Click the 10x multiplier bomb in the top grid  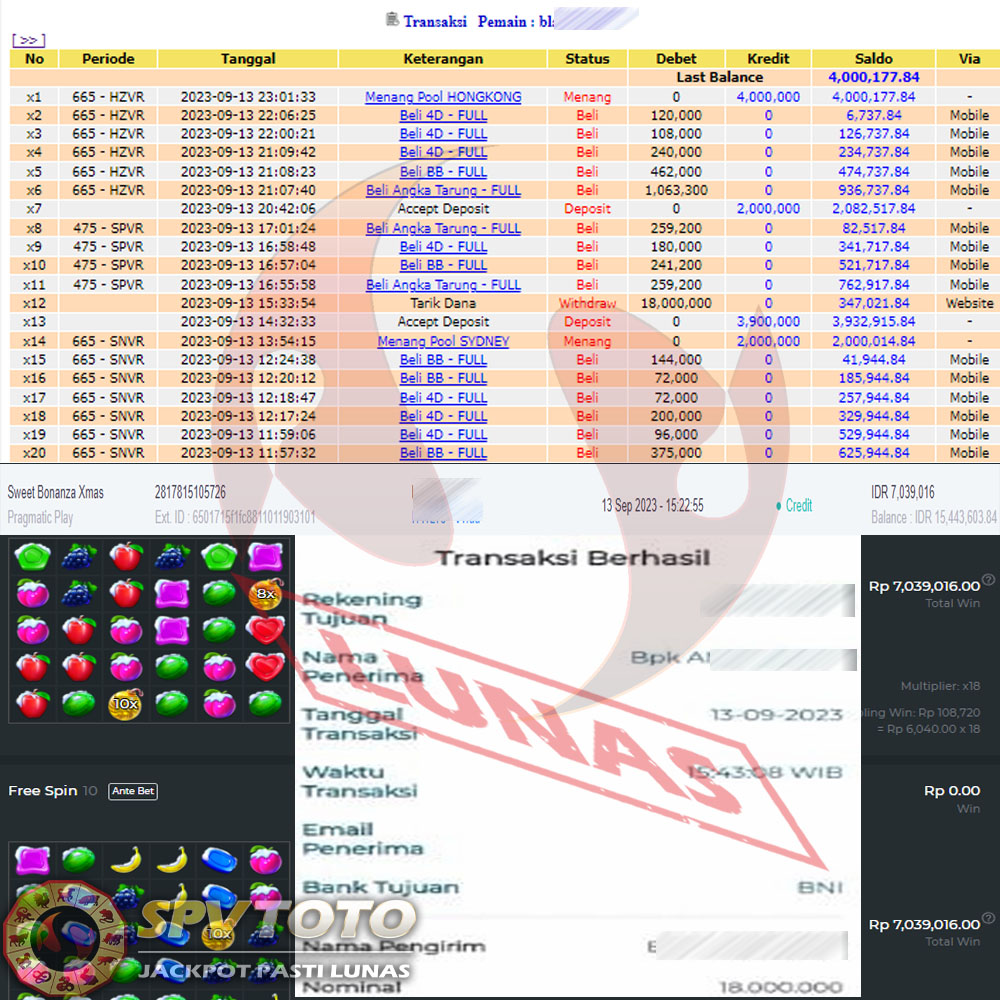124,703
